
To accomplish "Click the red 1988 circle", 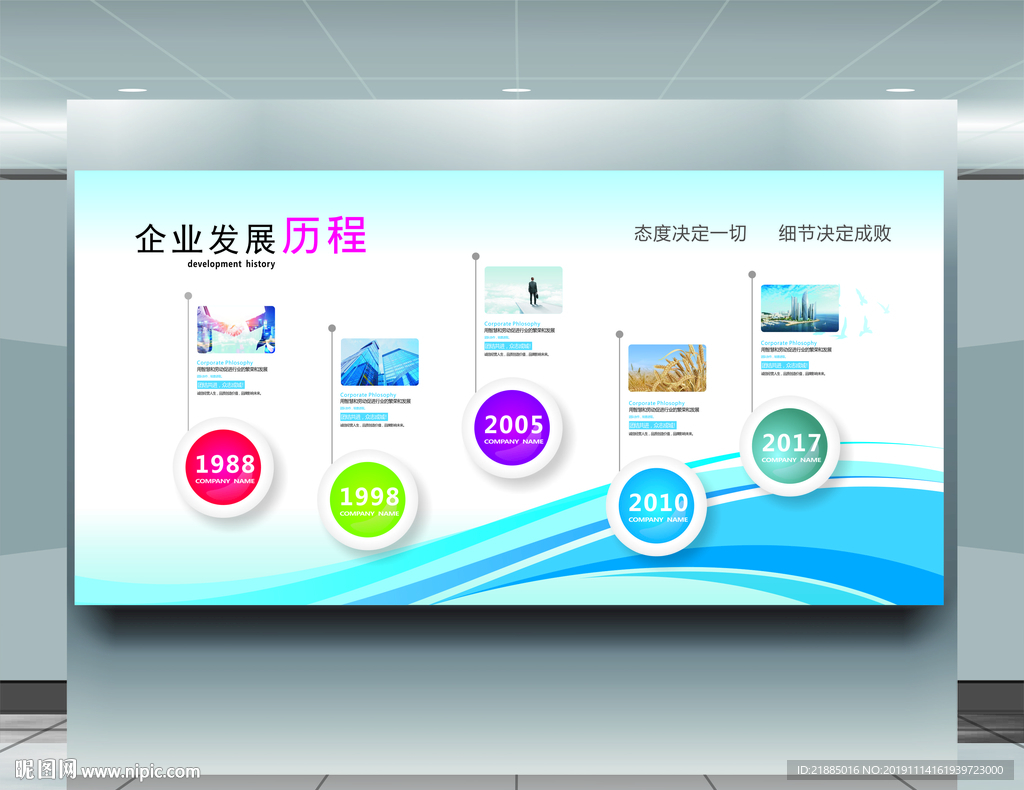I will (x=224, y=467).
